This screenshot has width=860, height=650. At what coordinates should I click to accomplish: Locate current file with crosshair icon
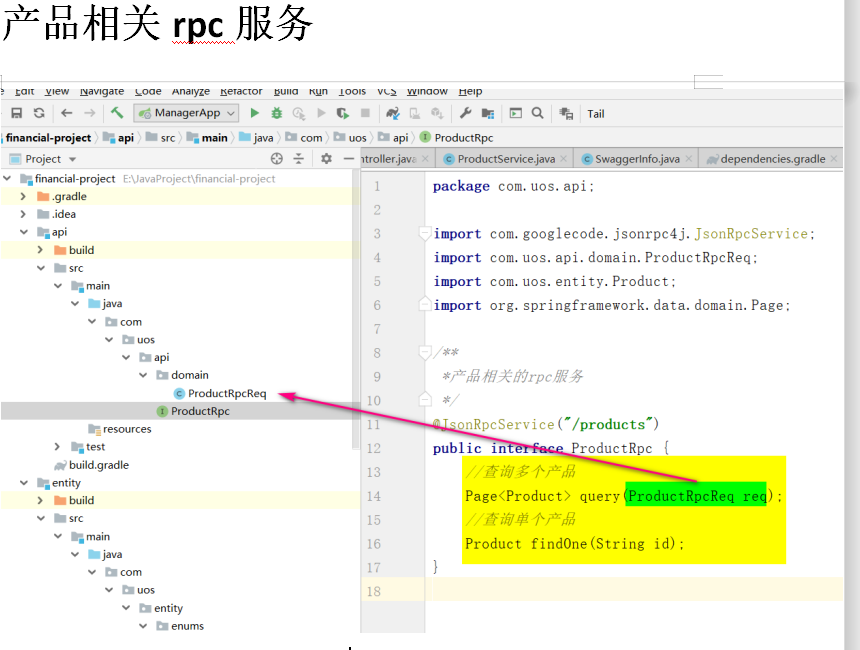click(277, 159)
